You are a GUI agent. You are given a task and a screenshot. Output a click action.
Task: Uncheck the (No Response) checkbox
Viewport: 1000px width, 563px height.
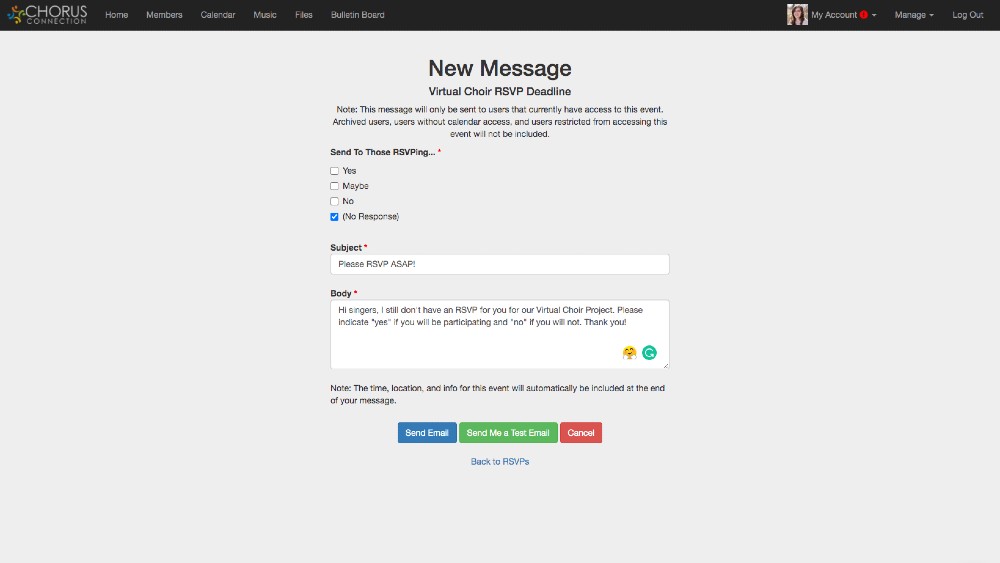click(335, 217)
